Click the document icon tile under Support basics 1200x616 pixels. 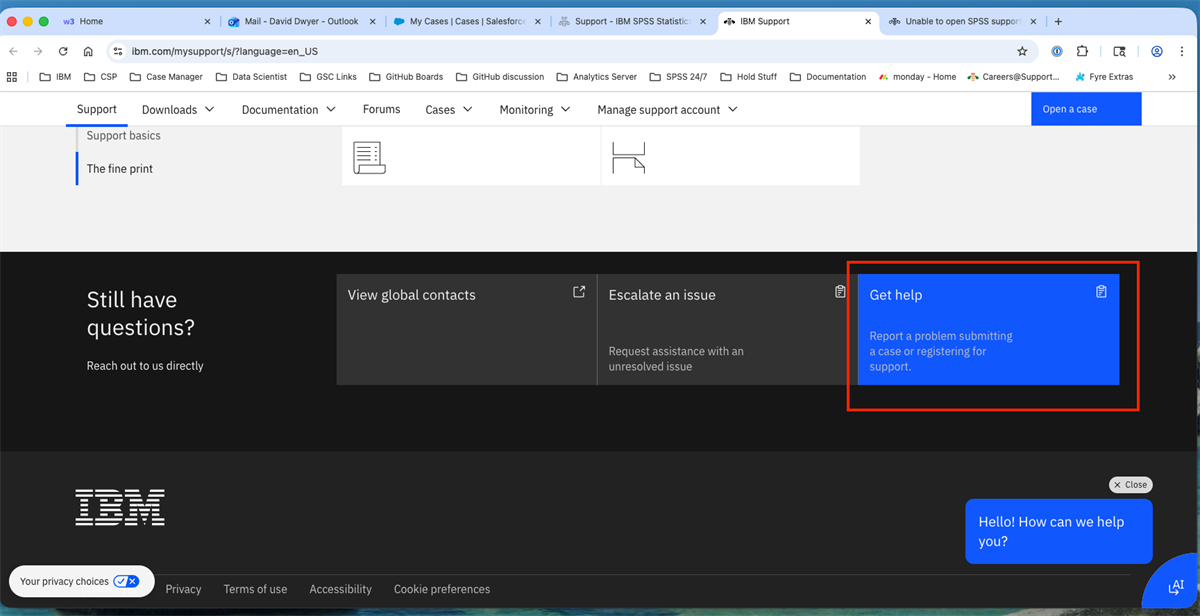click(369, 157)
